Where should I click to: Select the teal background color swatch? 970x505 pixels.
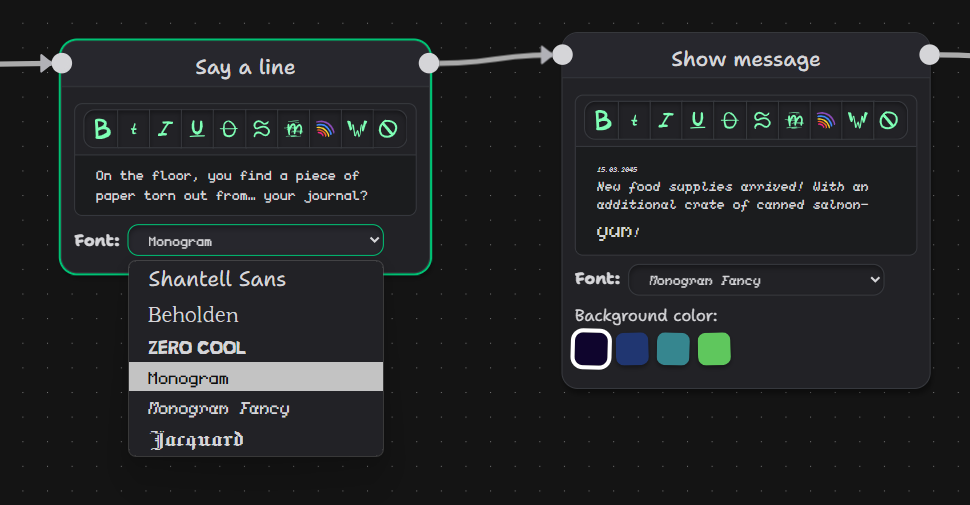(x=673, y=349)
